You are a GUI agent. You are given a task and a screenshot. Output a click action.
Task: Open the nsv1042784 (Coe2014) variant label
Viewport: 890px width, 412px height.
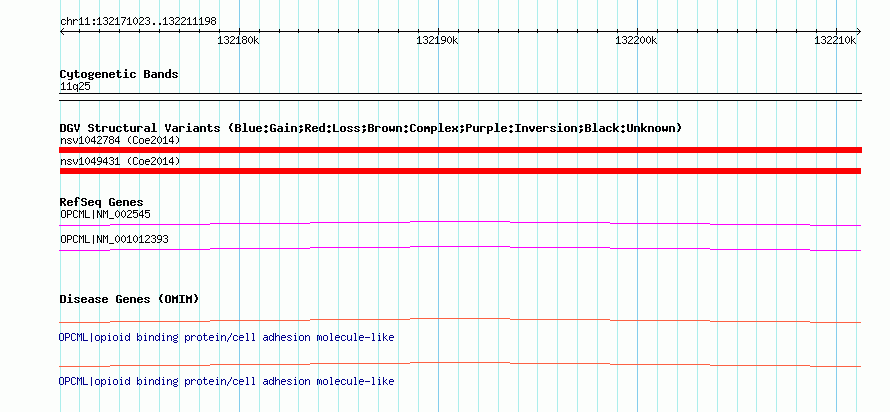point(120,140)
